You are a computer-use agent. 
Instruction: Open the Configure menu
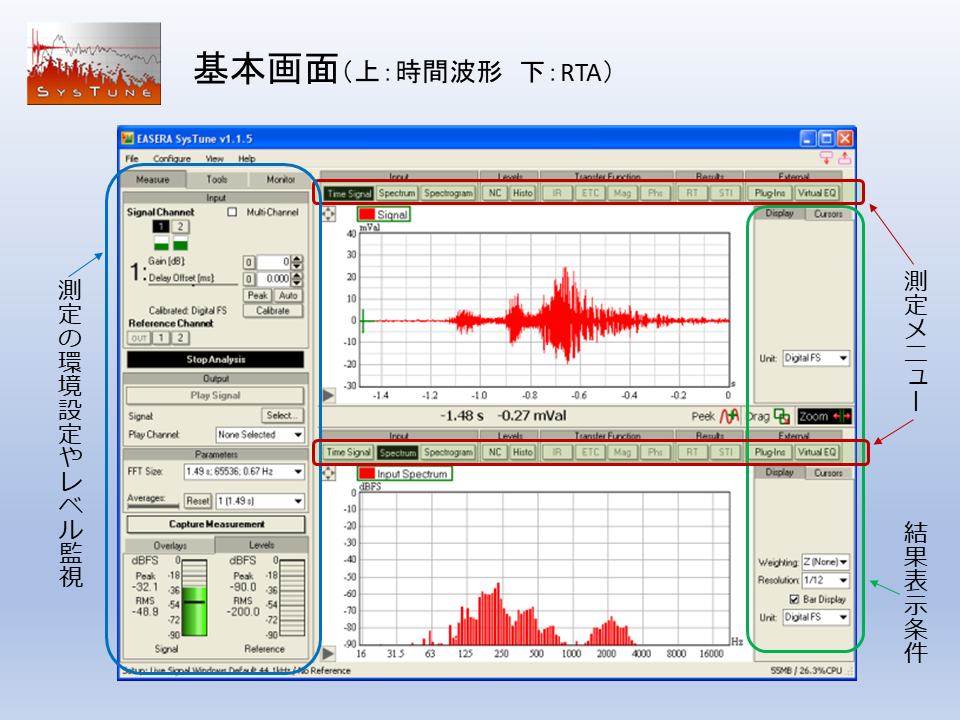tap(172, 159)
